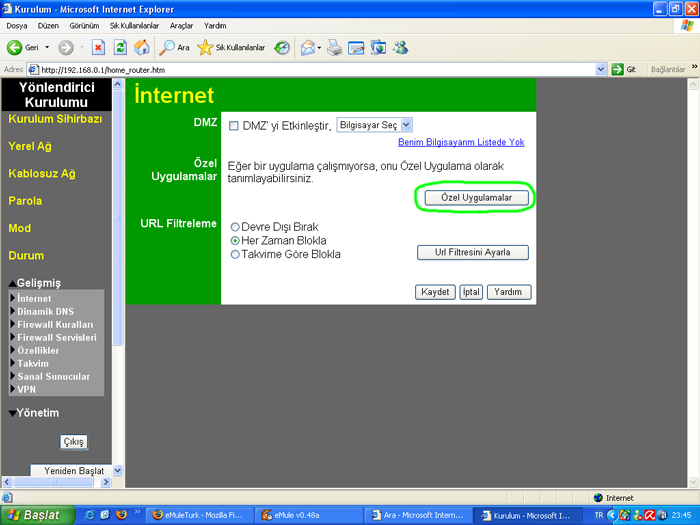Expand the quick launch overflow chevron
This screenshot has height=525, width=700.
point(138,512)
